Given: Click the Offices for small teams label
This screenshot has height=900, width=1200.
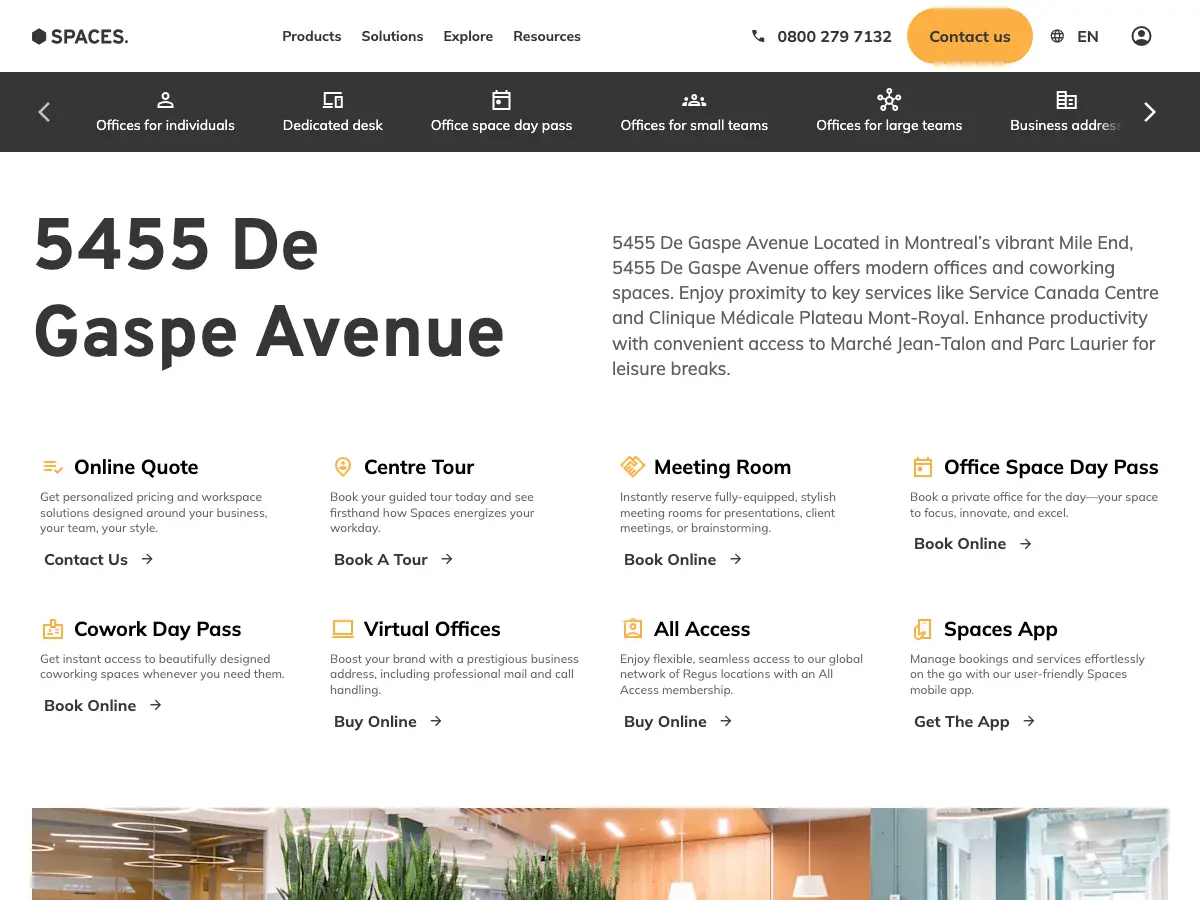Looking at the screenshot, I should [694, 125].
